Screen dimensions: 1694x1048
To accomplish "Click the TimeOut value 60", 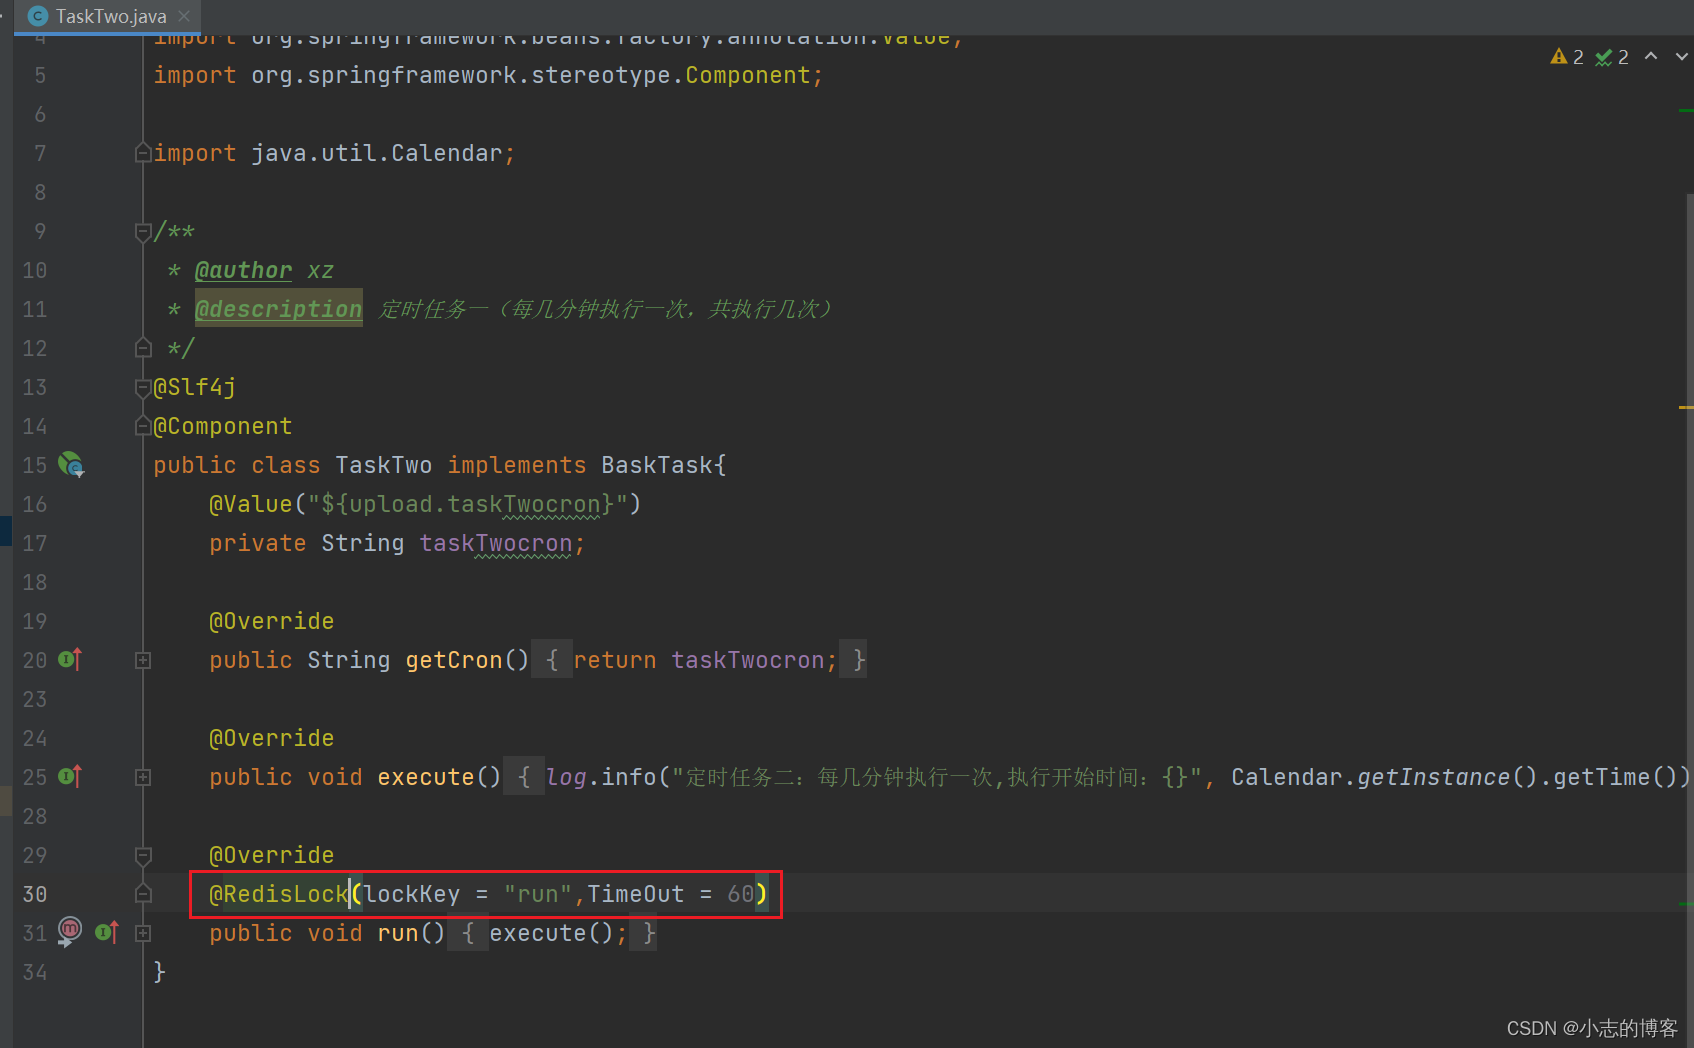I will point(740,894).
